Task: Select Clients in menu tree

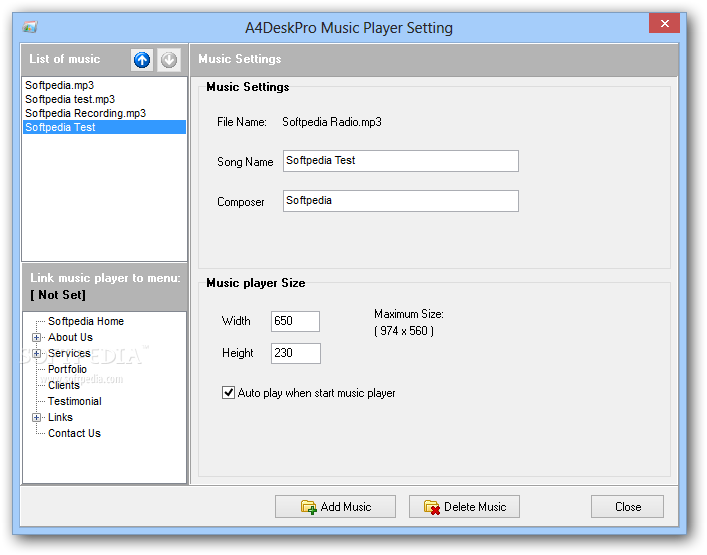Action: (x=64, y=385)
